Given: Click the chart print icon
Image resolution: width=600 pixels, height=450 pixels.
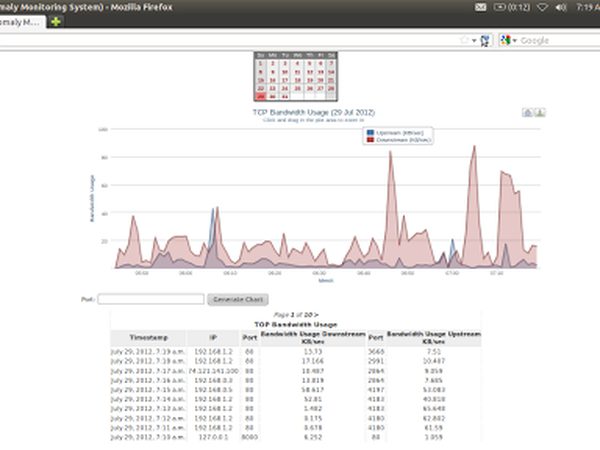Looking at the screenshot, I should 528,112.
